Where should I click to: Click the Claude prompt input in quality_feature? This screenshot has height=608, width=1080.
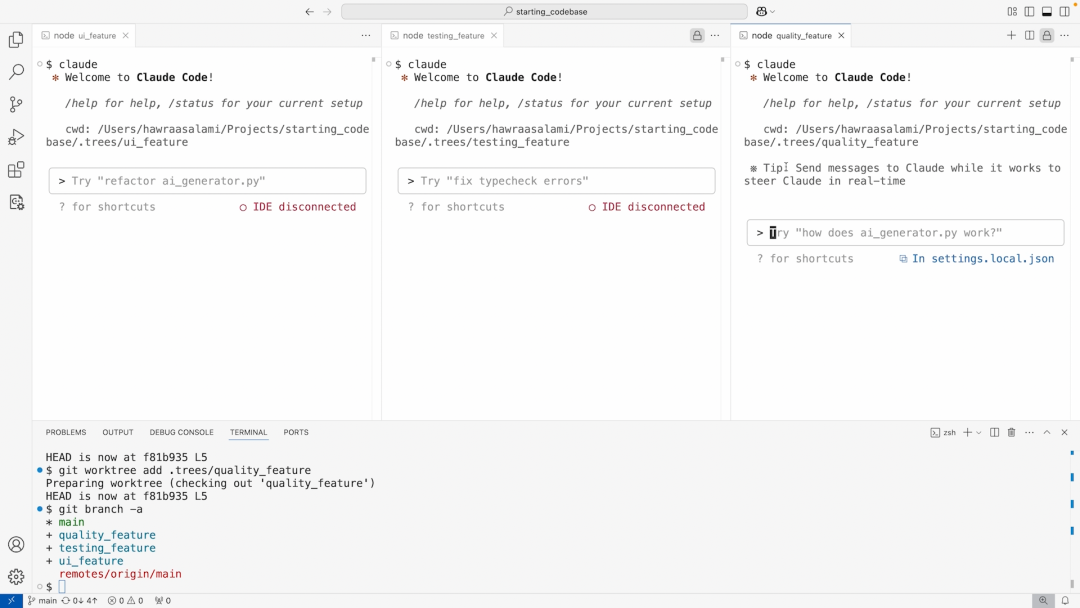905,232
